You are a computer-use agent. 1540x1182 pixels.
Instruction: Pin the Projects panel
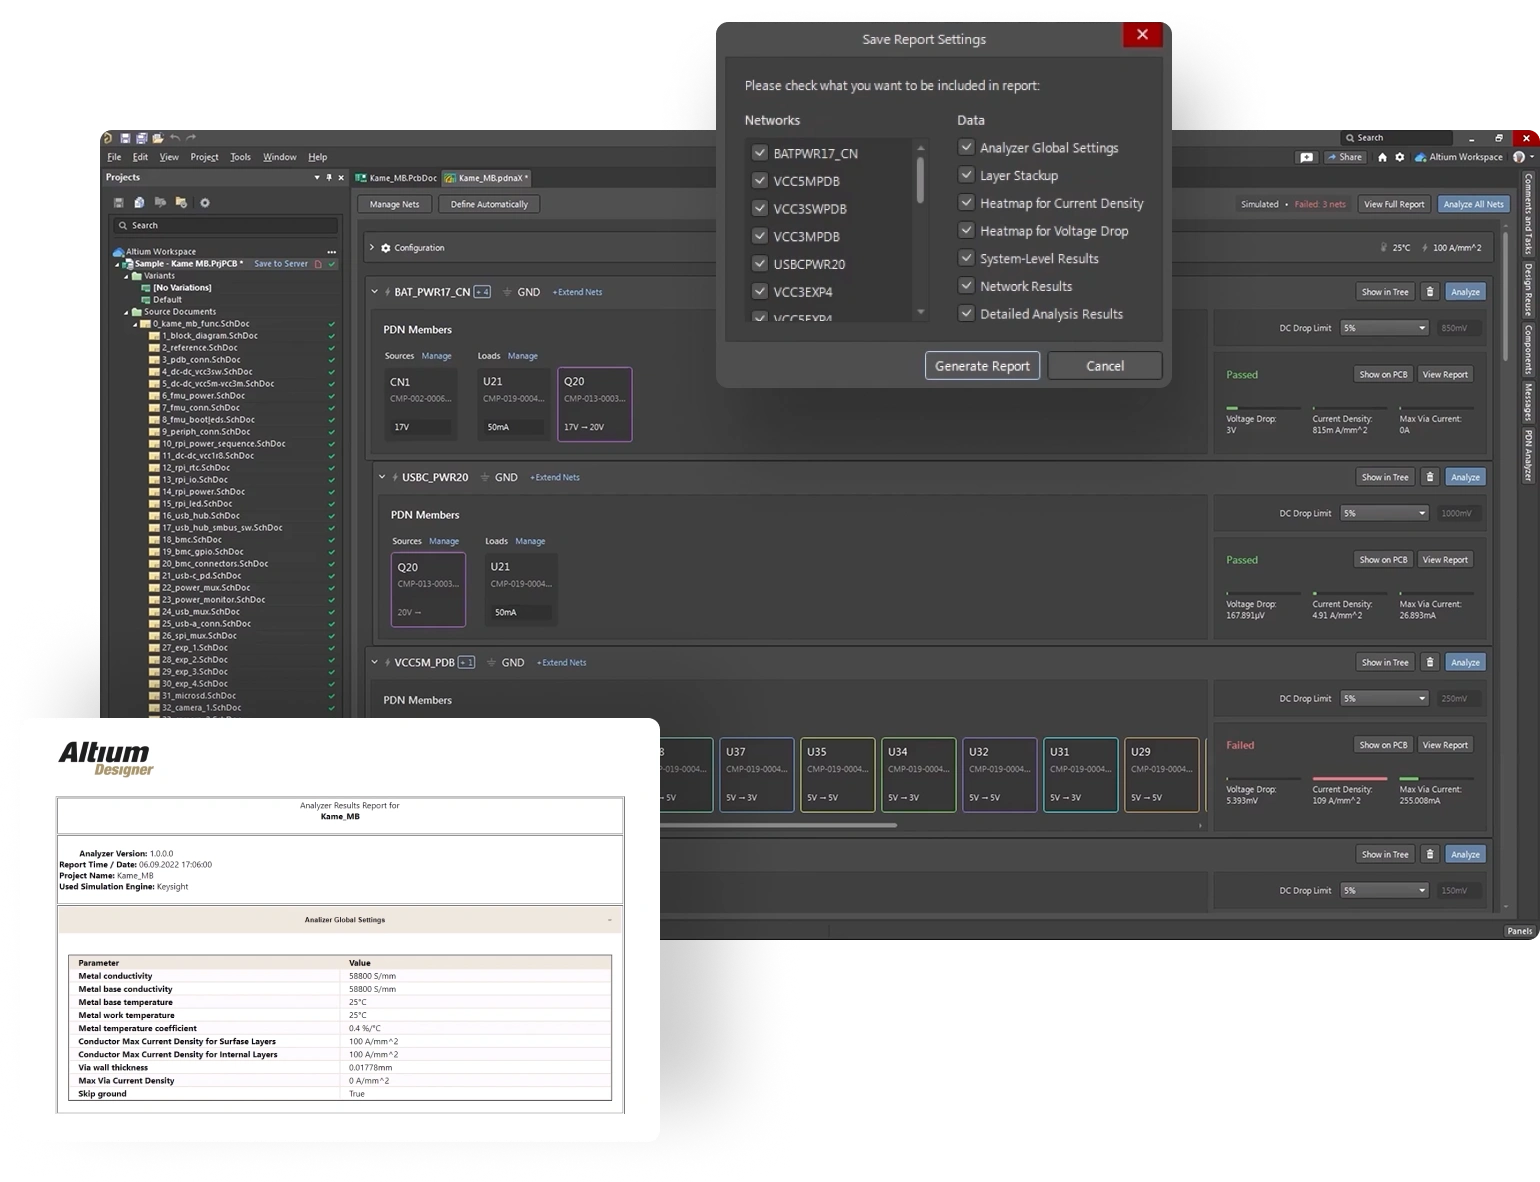click(329, 178)
